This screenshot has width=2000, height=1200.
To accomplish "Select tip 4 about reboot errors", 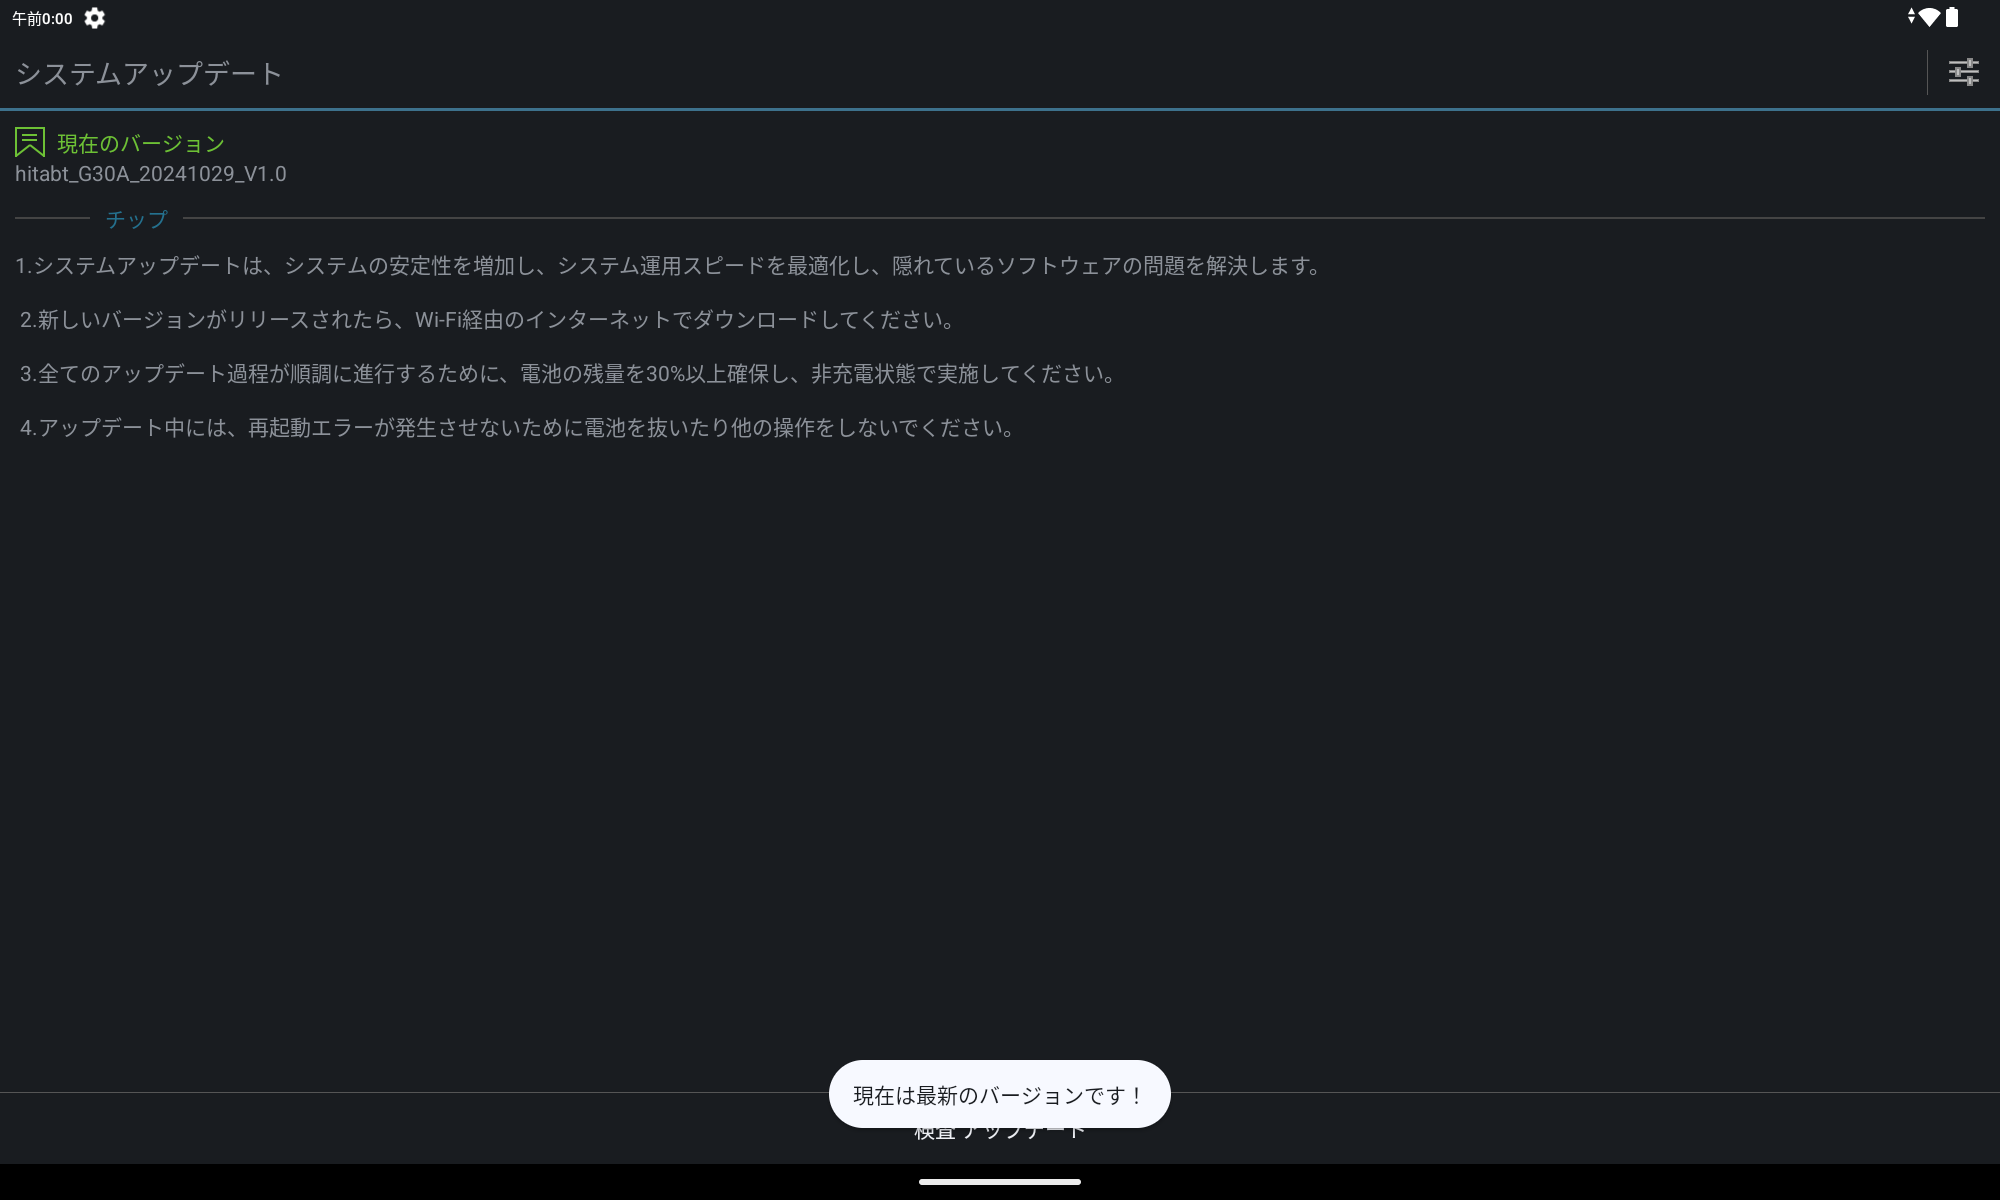I will pyautogui.click(x=517, y=428).
